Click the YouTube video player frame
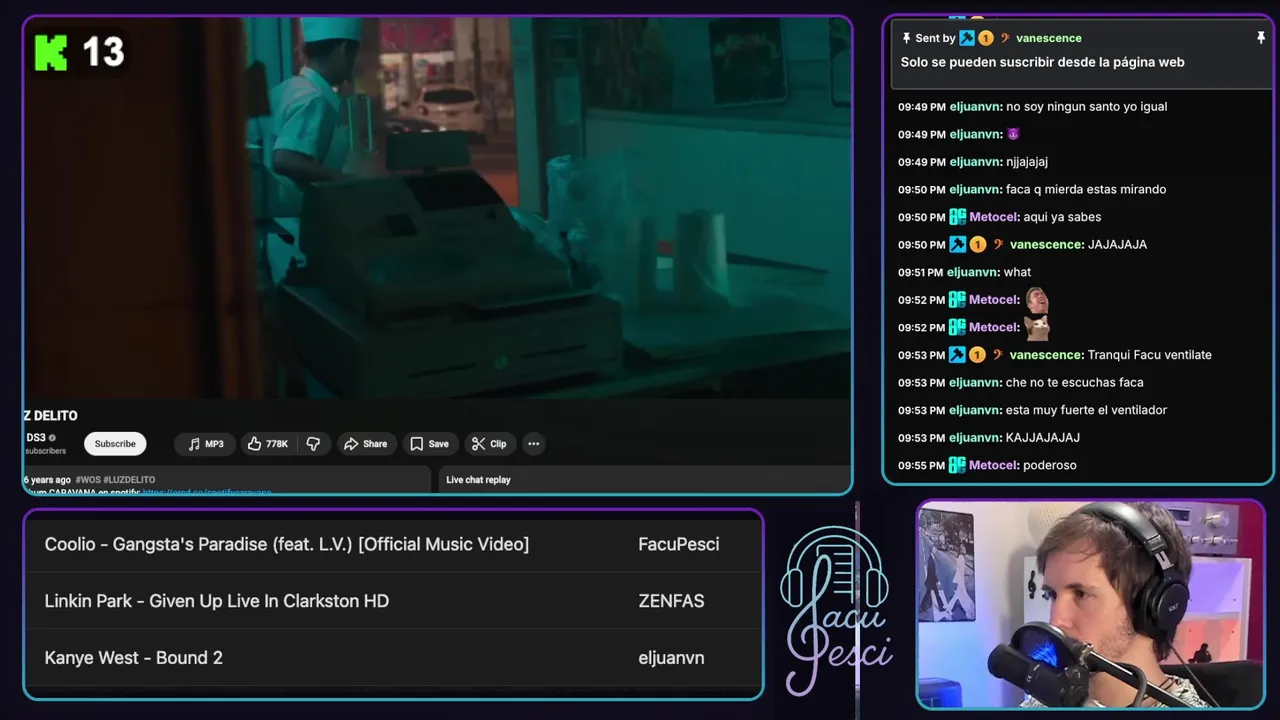The width and height of the screenshot is (1280, 720). (x=437, y=207)
